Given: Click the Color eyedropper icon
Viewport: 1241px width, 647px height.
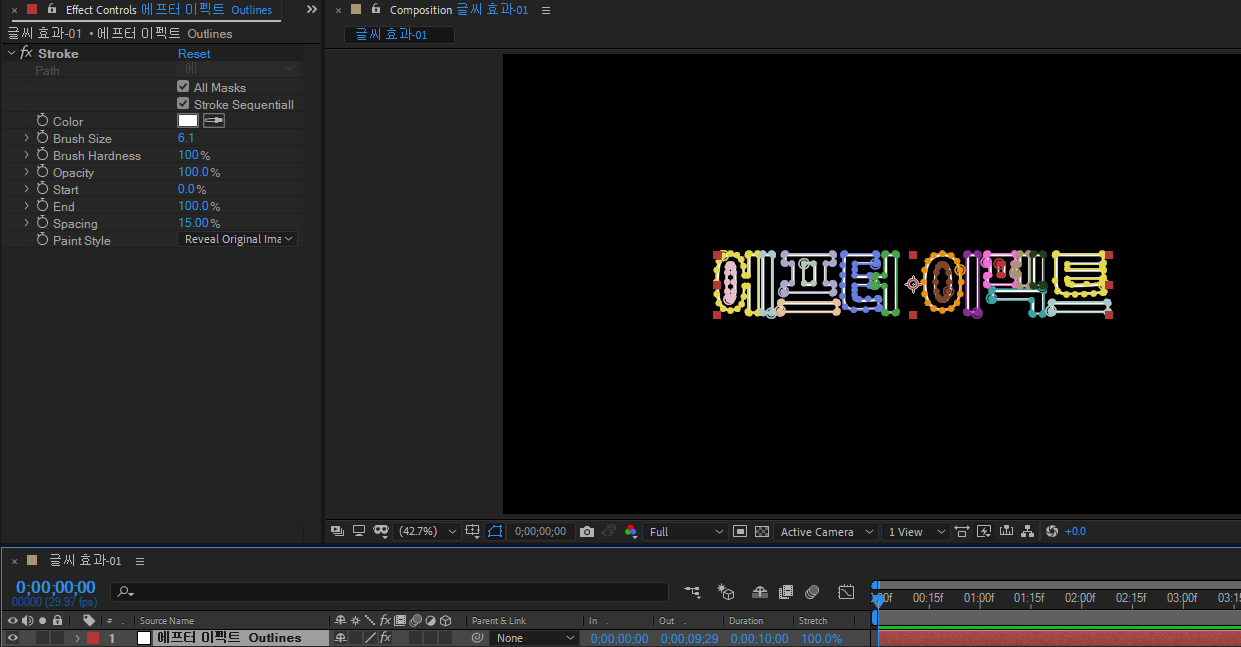Looking at the screenshot, I should pos(214,121).
